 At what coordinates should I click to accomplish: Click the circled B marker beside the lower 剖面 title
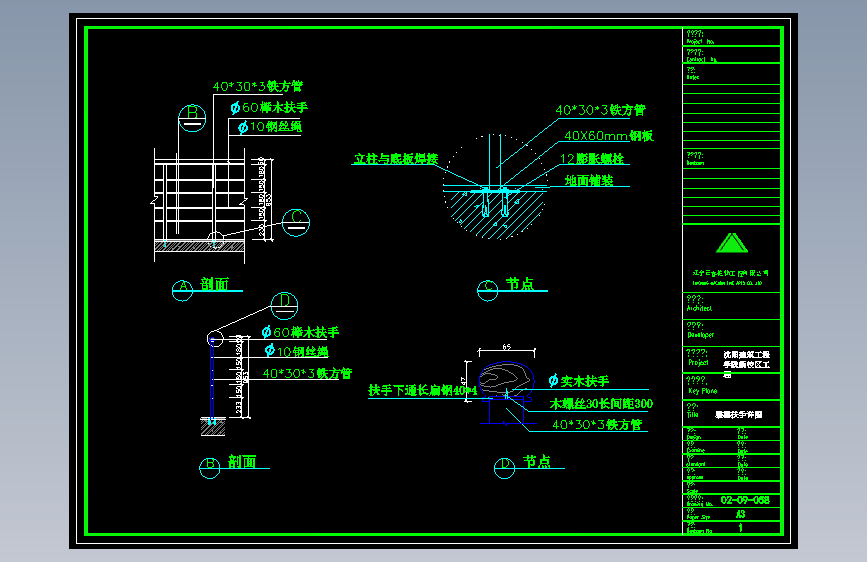click(x=210, y=467)
